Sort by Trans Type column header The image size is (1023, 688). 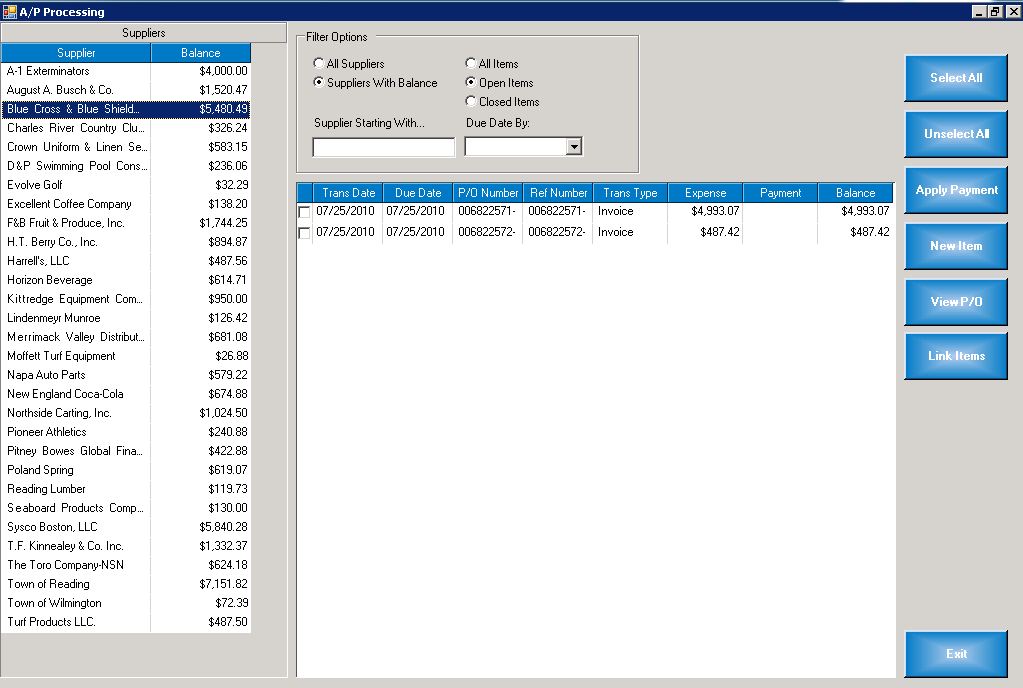[630, 193]
